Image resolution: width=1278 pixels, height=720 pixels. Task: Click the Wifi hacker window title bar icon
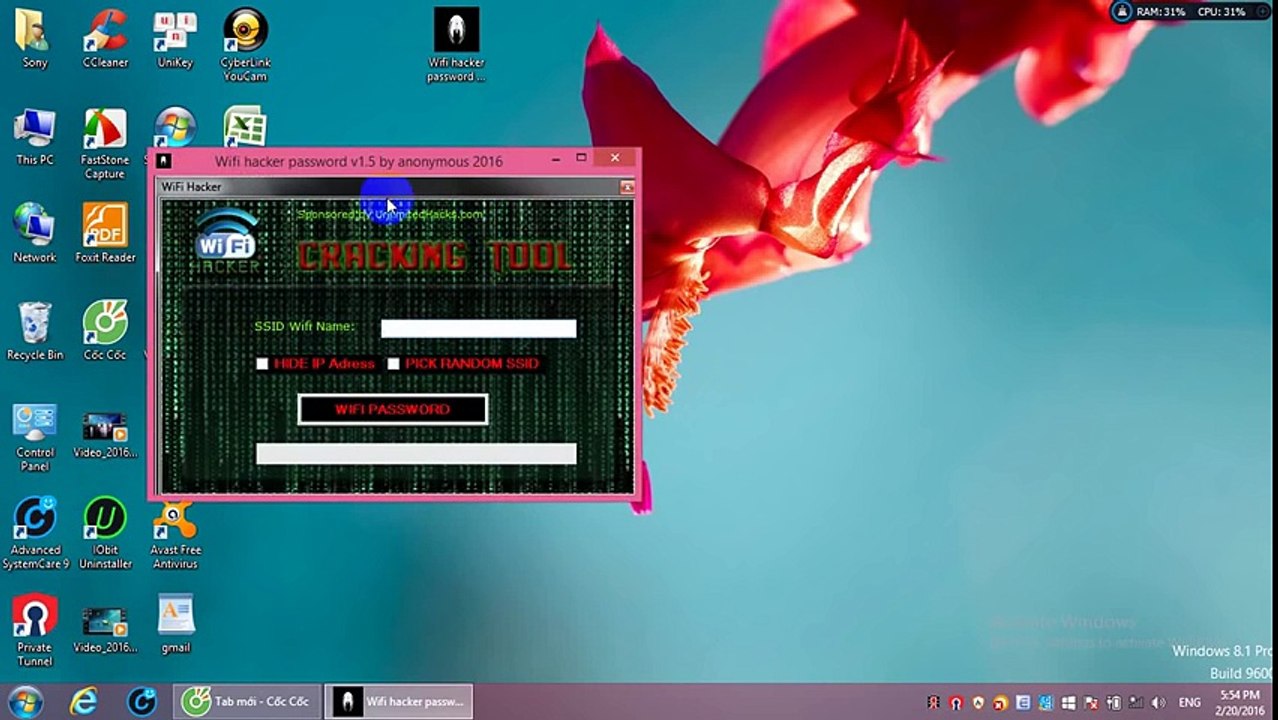[164, 161]
